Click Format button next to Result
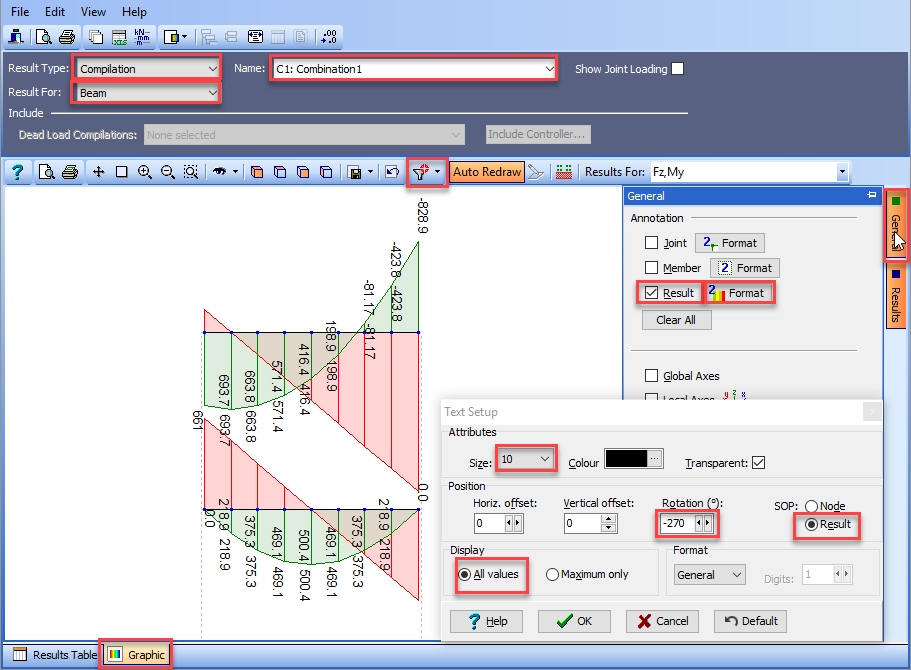This screenshot has height=670, width=911. click(x=739, y=293)
